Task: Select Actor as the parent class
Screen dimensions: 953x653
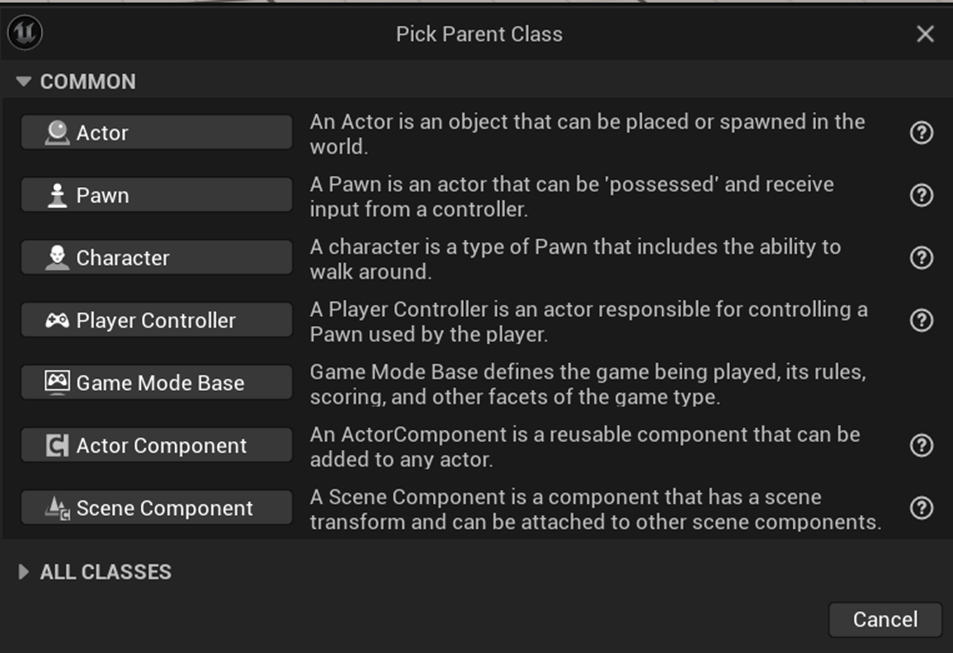Action: [157, 133]
